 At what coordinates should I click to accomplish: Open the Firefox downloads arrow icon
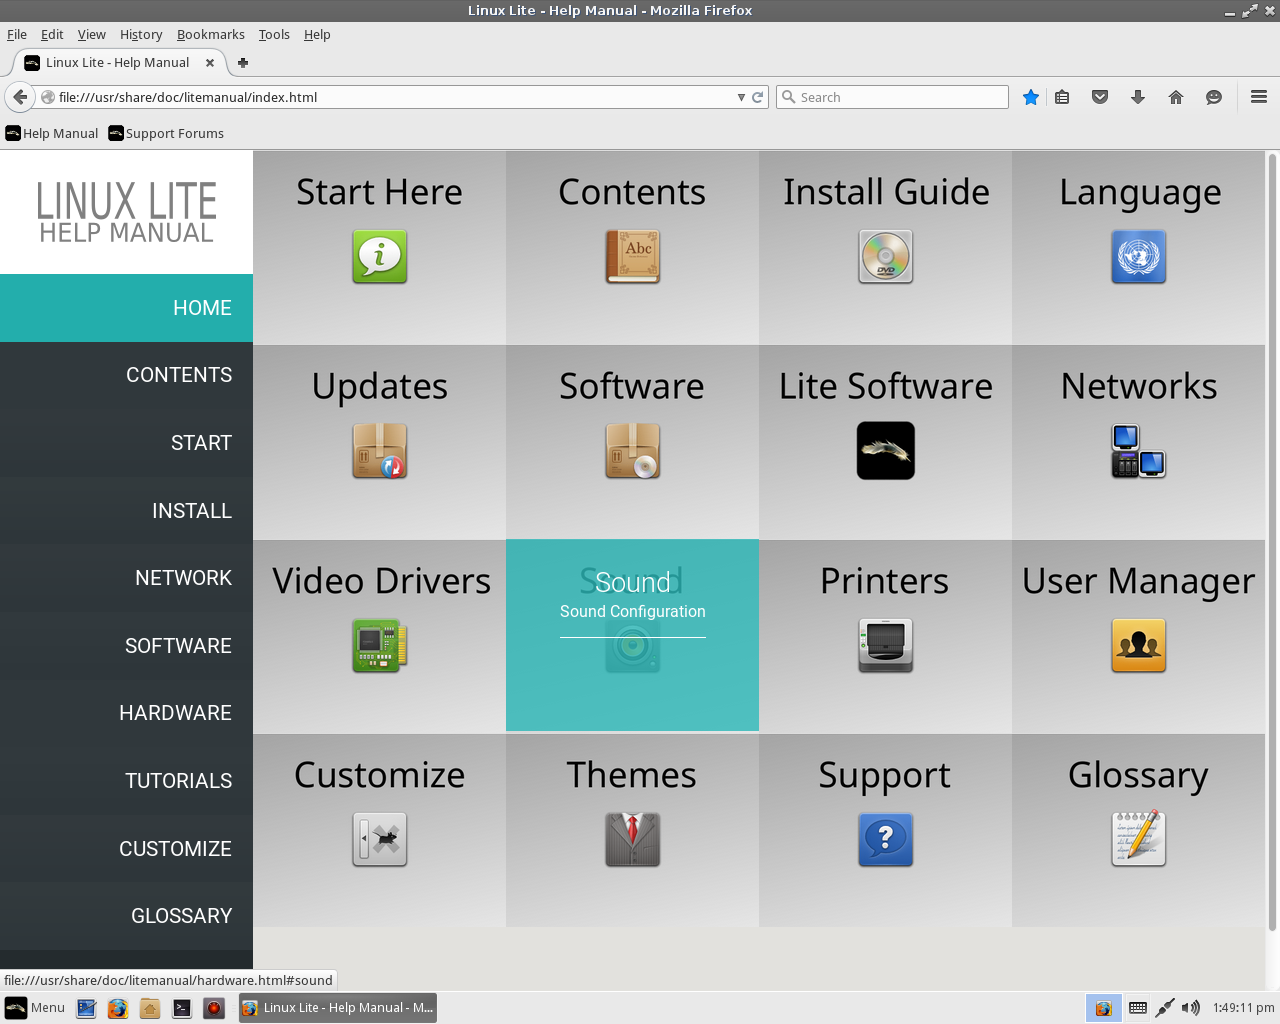click(1138, 97)
